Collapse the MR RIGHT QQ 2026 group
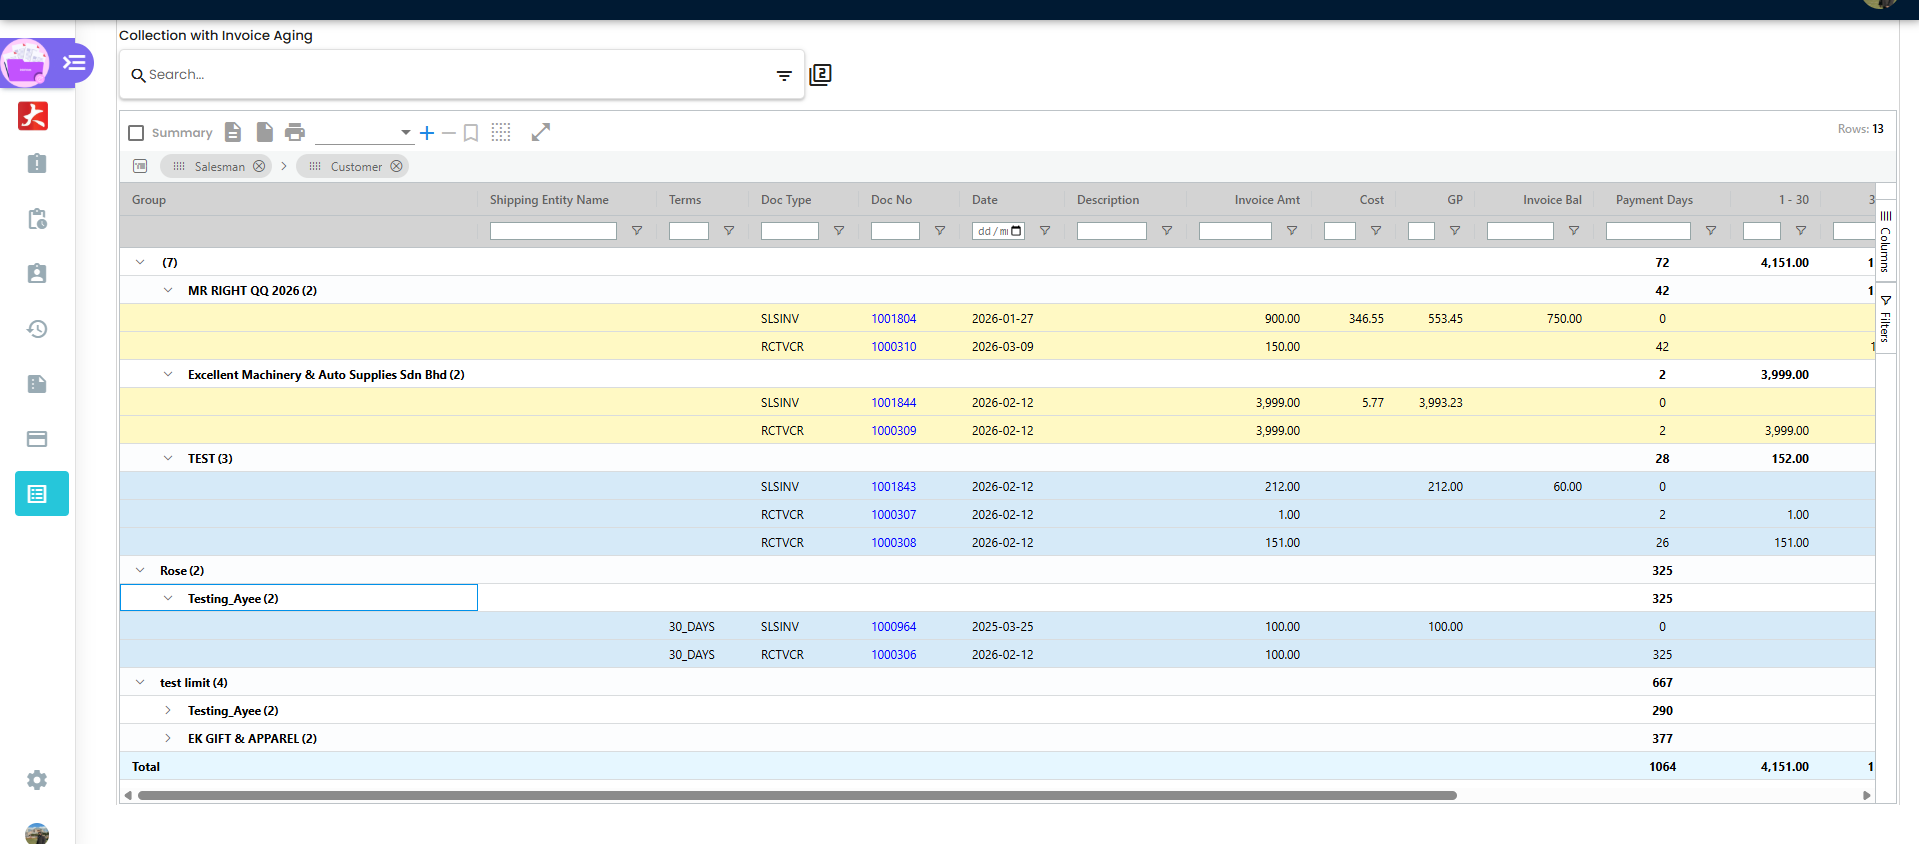The image size is (1919, 844). 168,290
